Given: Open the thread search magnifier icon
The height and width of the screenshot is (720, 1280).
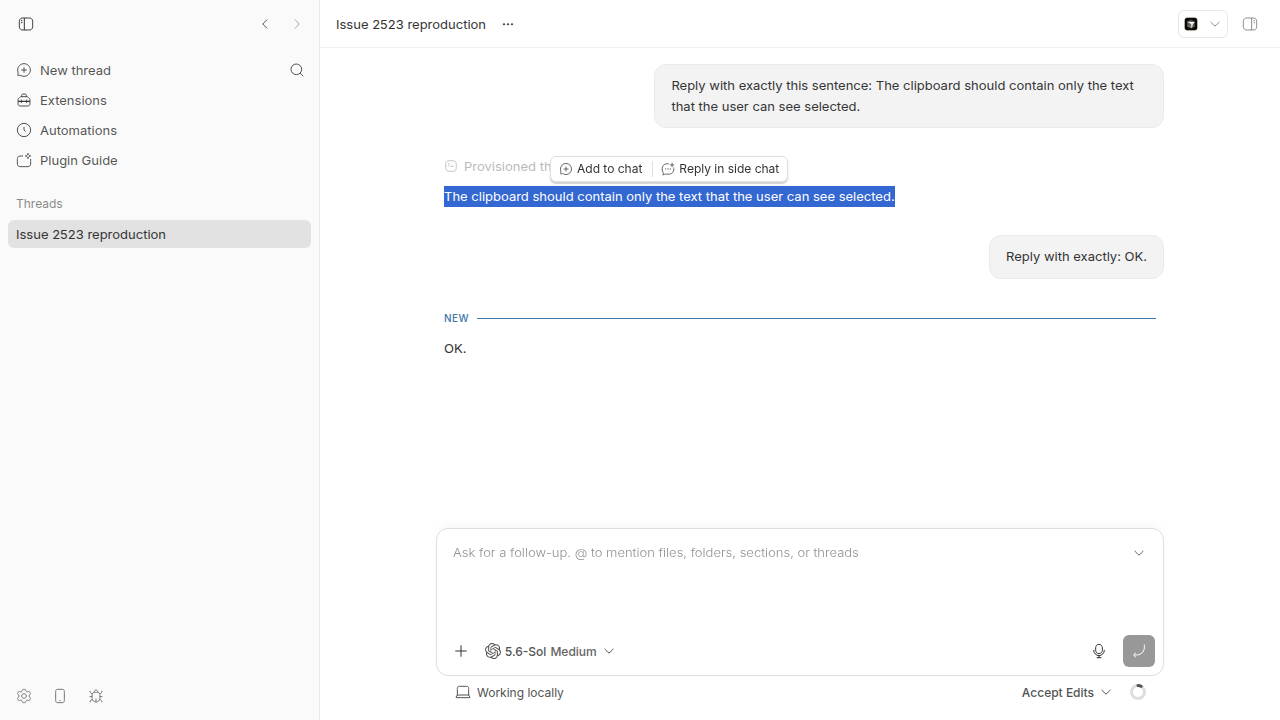Looking at the screenshot, I should click(297, 70).
